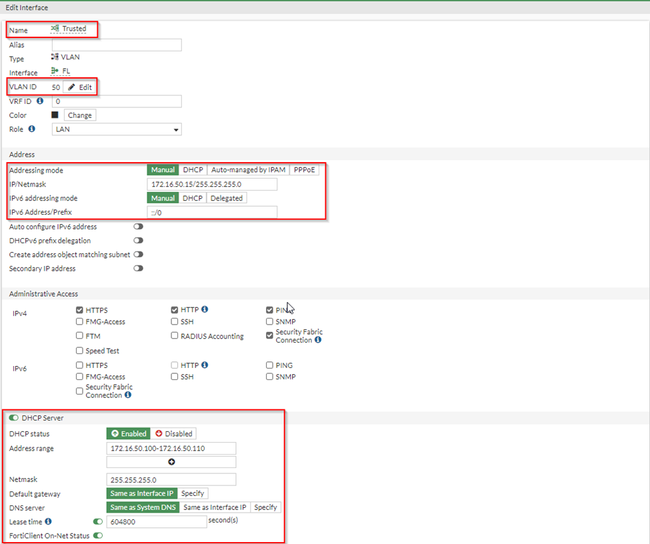Open the Role dropdown showing LAN
The width and height of the screenshot is (650, 544).
tap(116, 129)
